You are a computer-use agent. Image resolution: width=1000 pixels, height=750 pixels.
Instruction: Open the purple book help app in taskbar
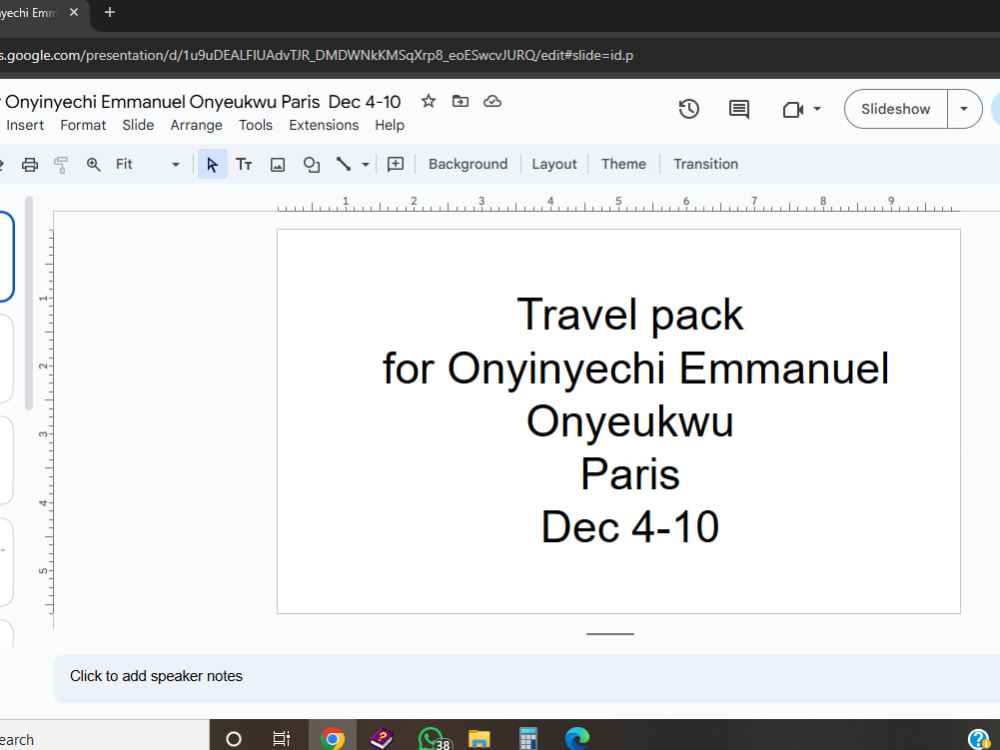tap(381, 739)
